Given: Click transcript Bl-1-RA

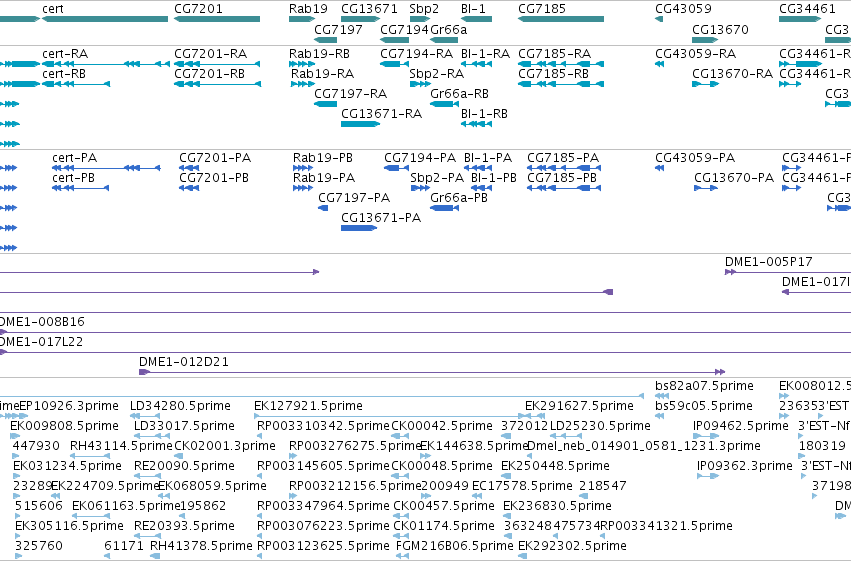Looking at the screenshot, I should 485,54.
